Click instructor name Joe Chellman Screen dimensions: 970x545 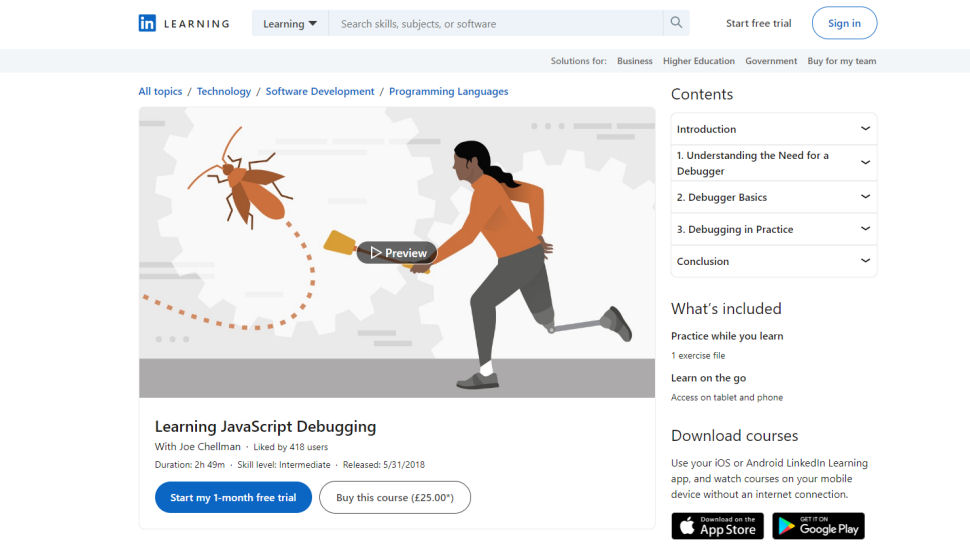point(210,447)
